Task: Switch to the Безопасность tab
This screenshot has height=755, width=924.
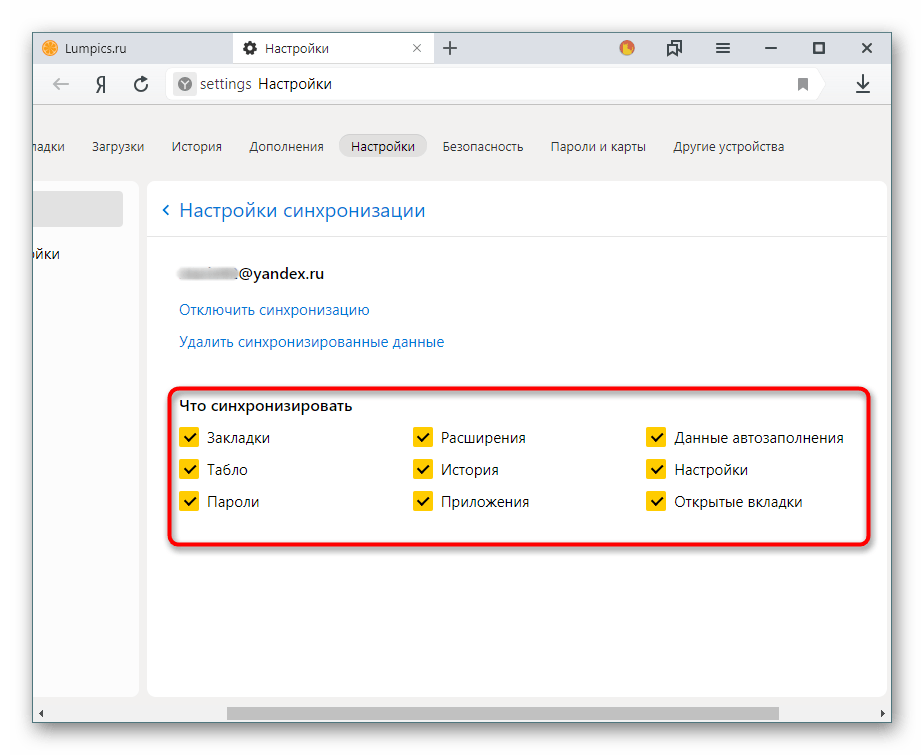Action: coord(483,146)
